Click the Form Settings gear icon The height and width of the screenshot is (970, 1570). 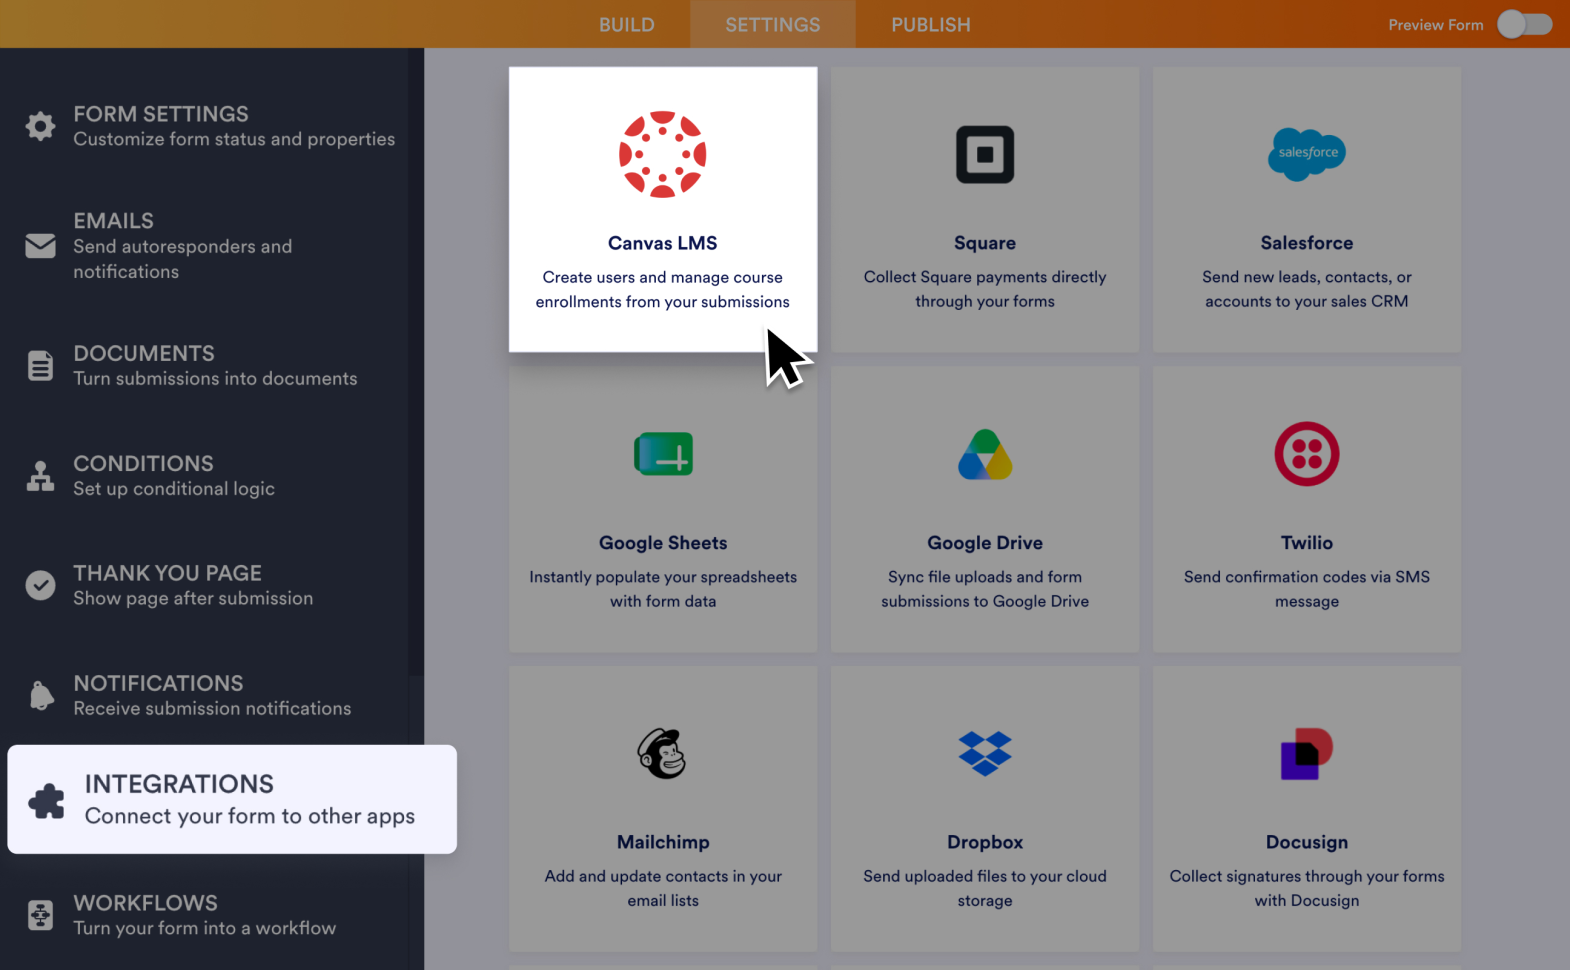coord(40,126)
